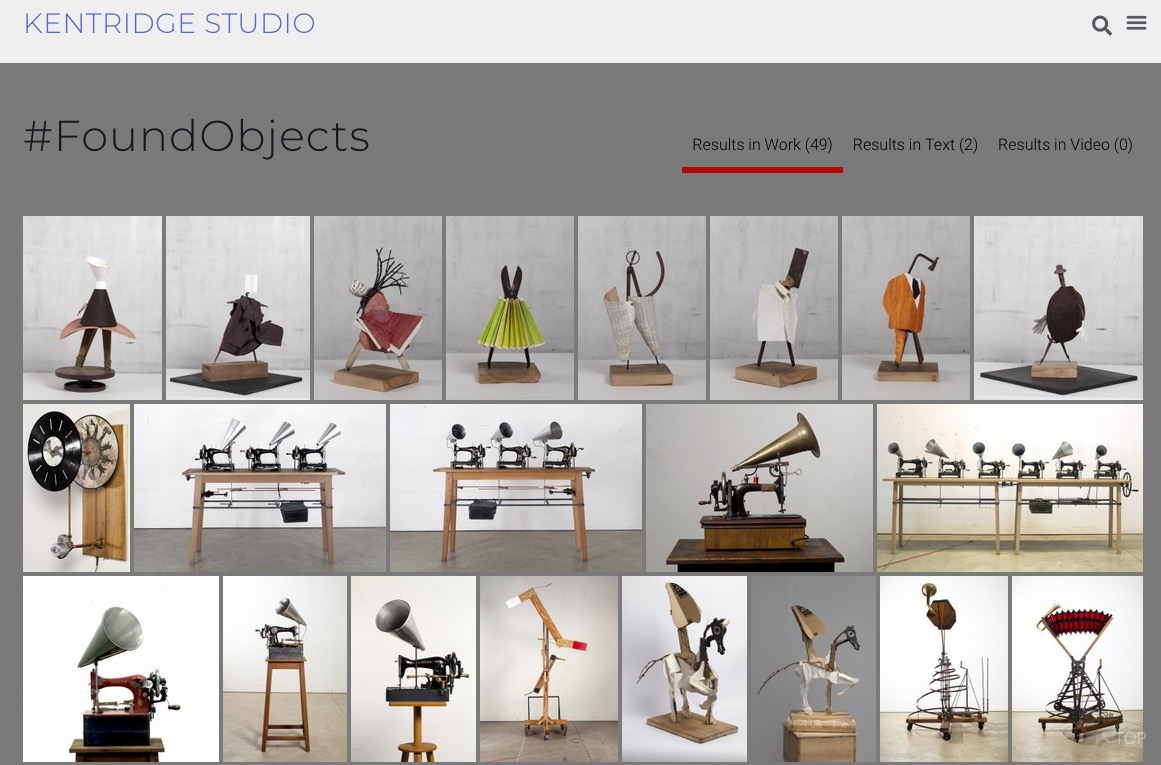Open sewing machine on tall wooden stool thumbnail
Image resolution: width=1161 pixels, height=765 pixels.
(285, 669)
